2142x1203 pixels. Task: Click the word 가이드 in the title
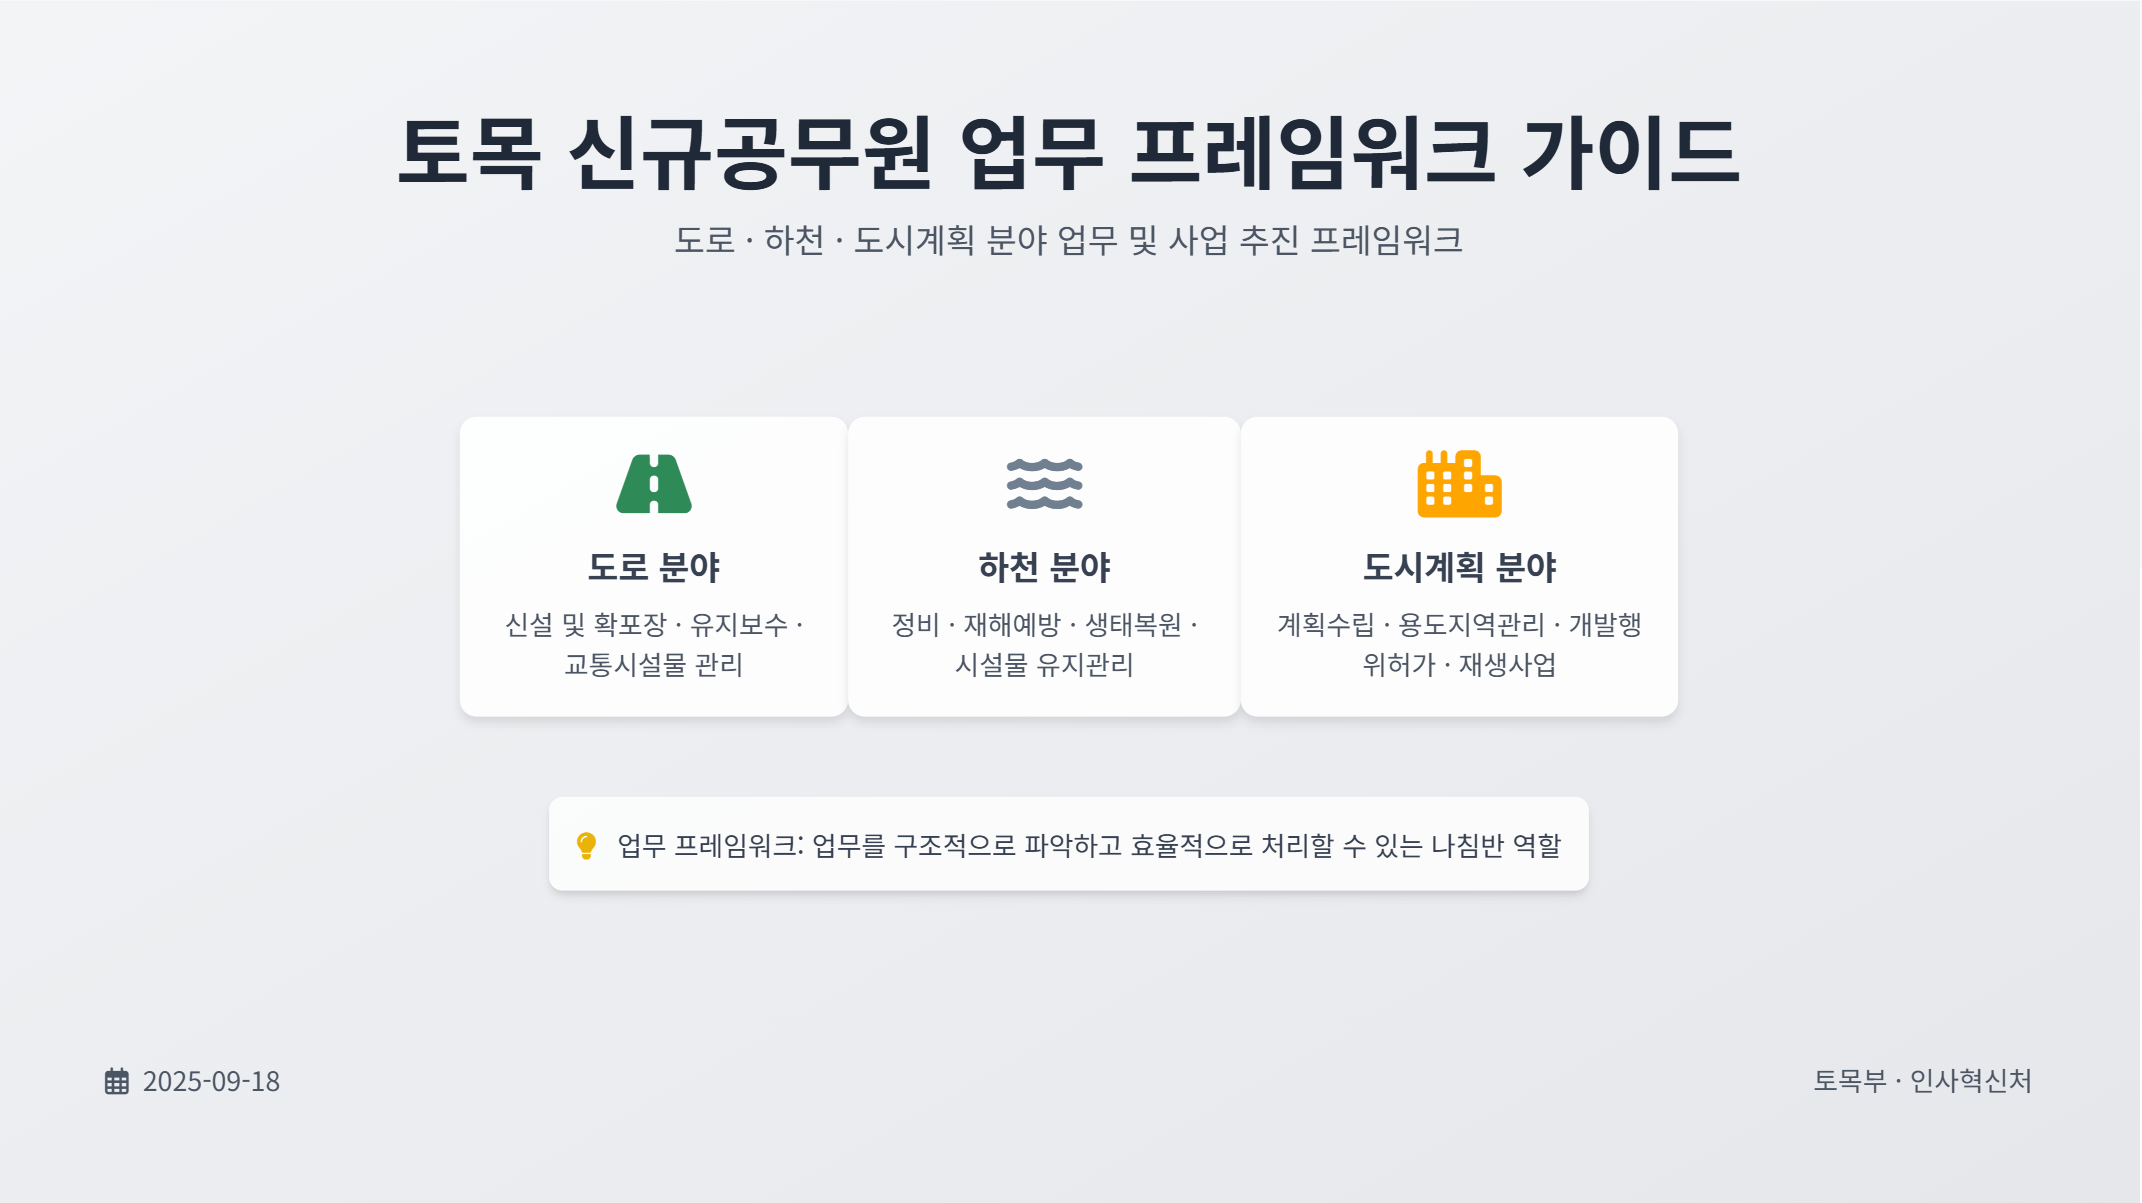pos(1630,152)
